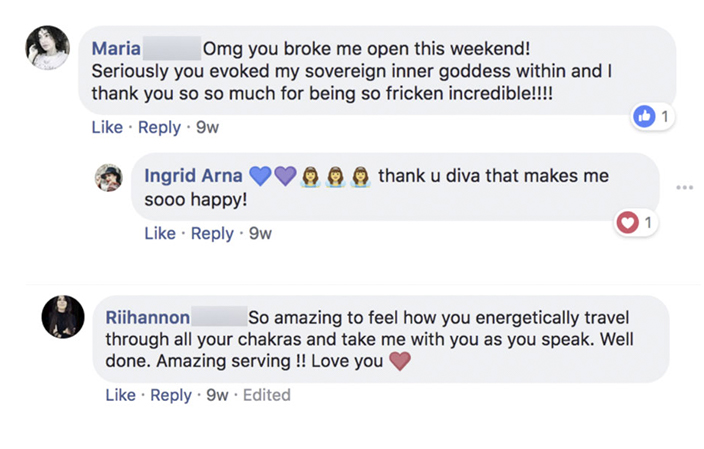Open Maria's profile picture
This screenshot has height=449, width=704.
tap(48, 47)
